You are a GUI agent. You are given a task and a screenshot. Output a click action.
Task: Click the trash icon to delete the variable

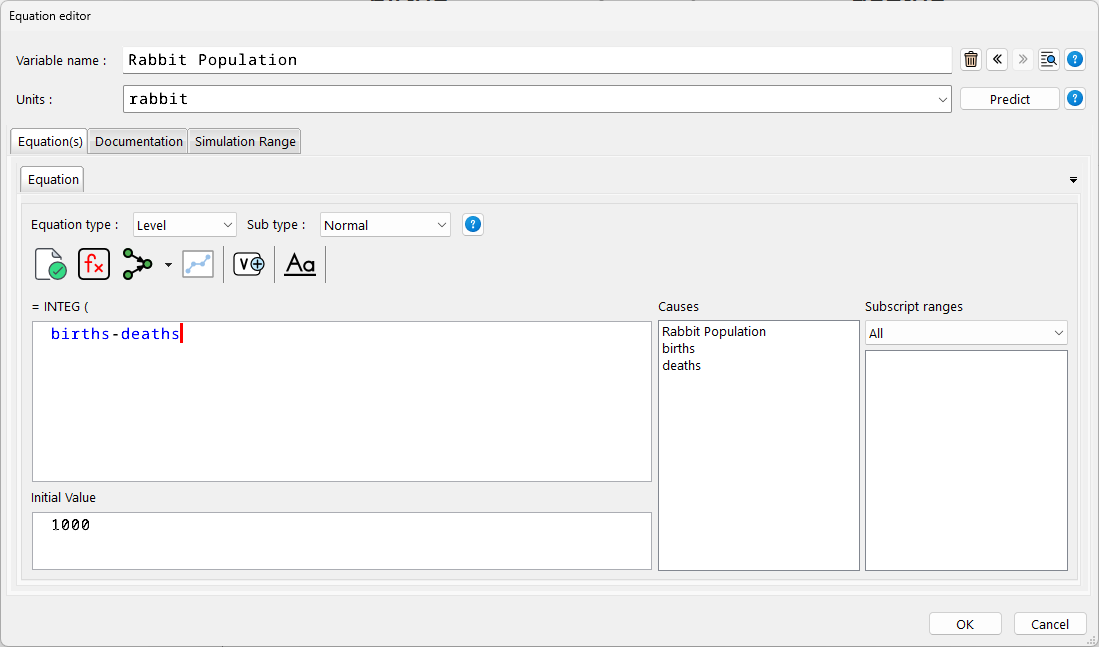970,60
